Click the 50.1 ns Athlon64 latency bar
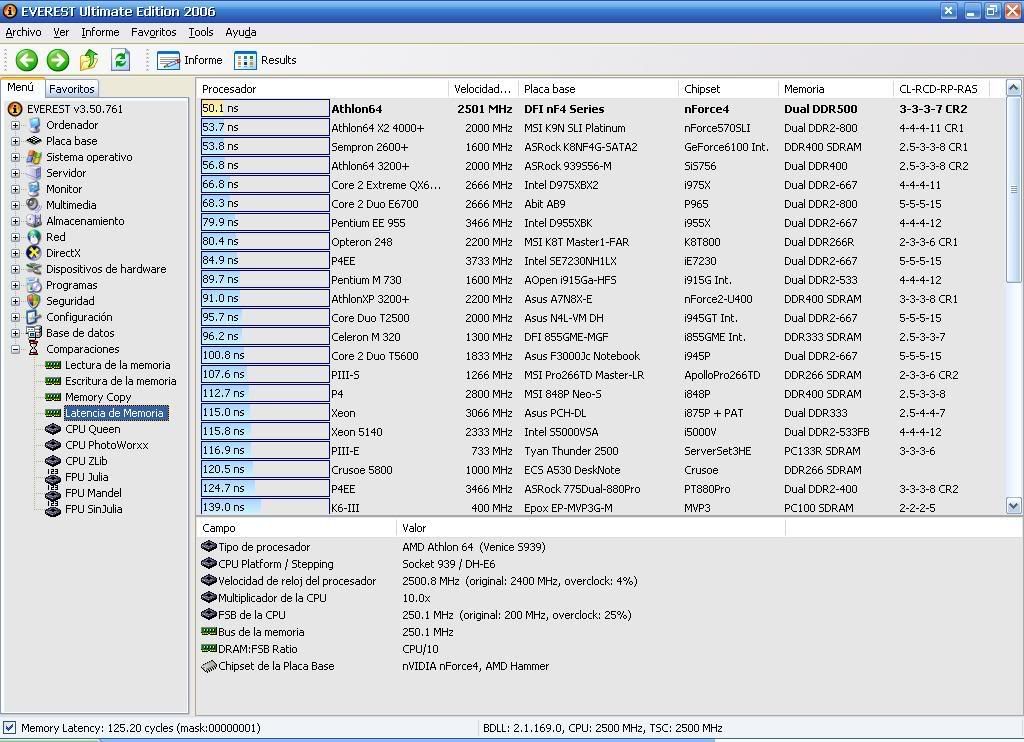Viewport: 1024px width, 742px height. [x=265, y=108]
